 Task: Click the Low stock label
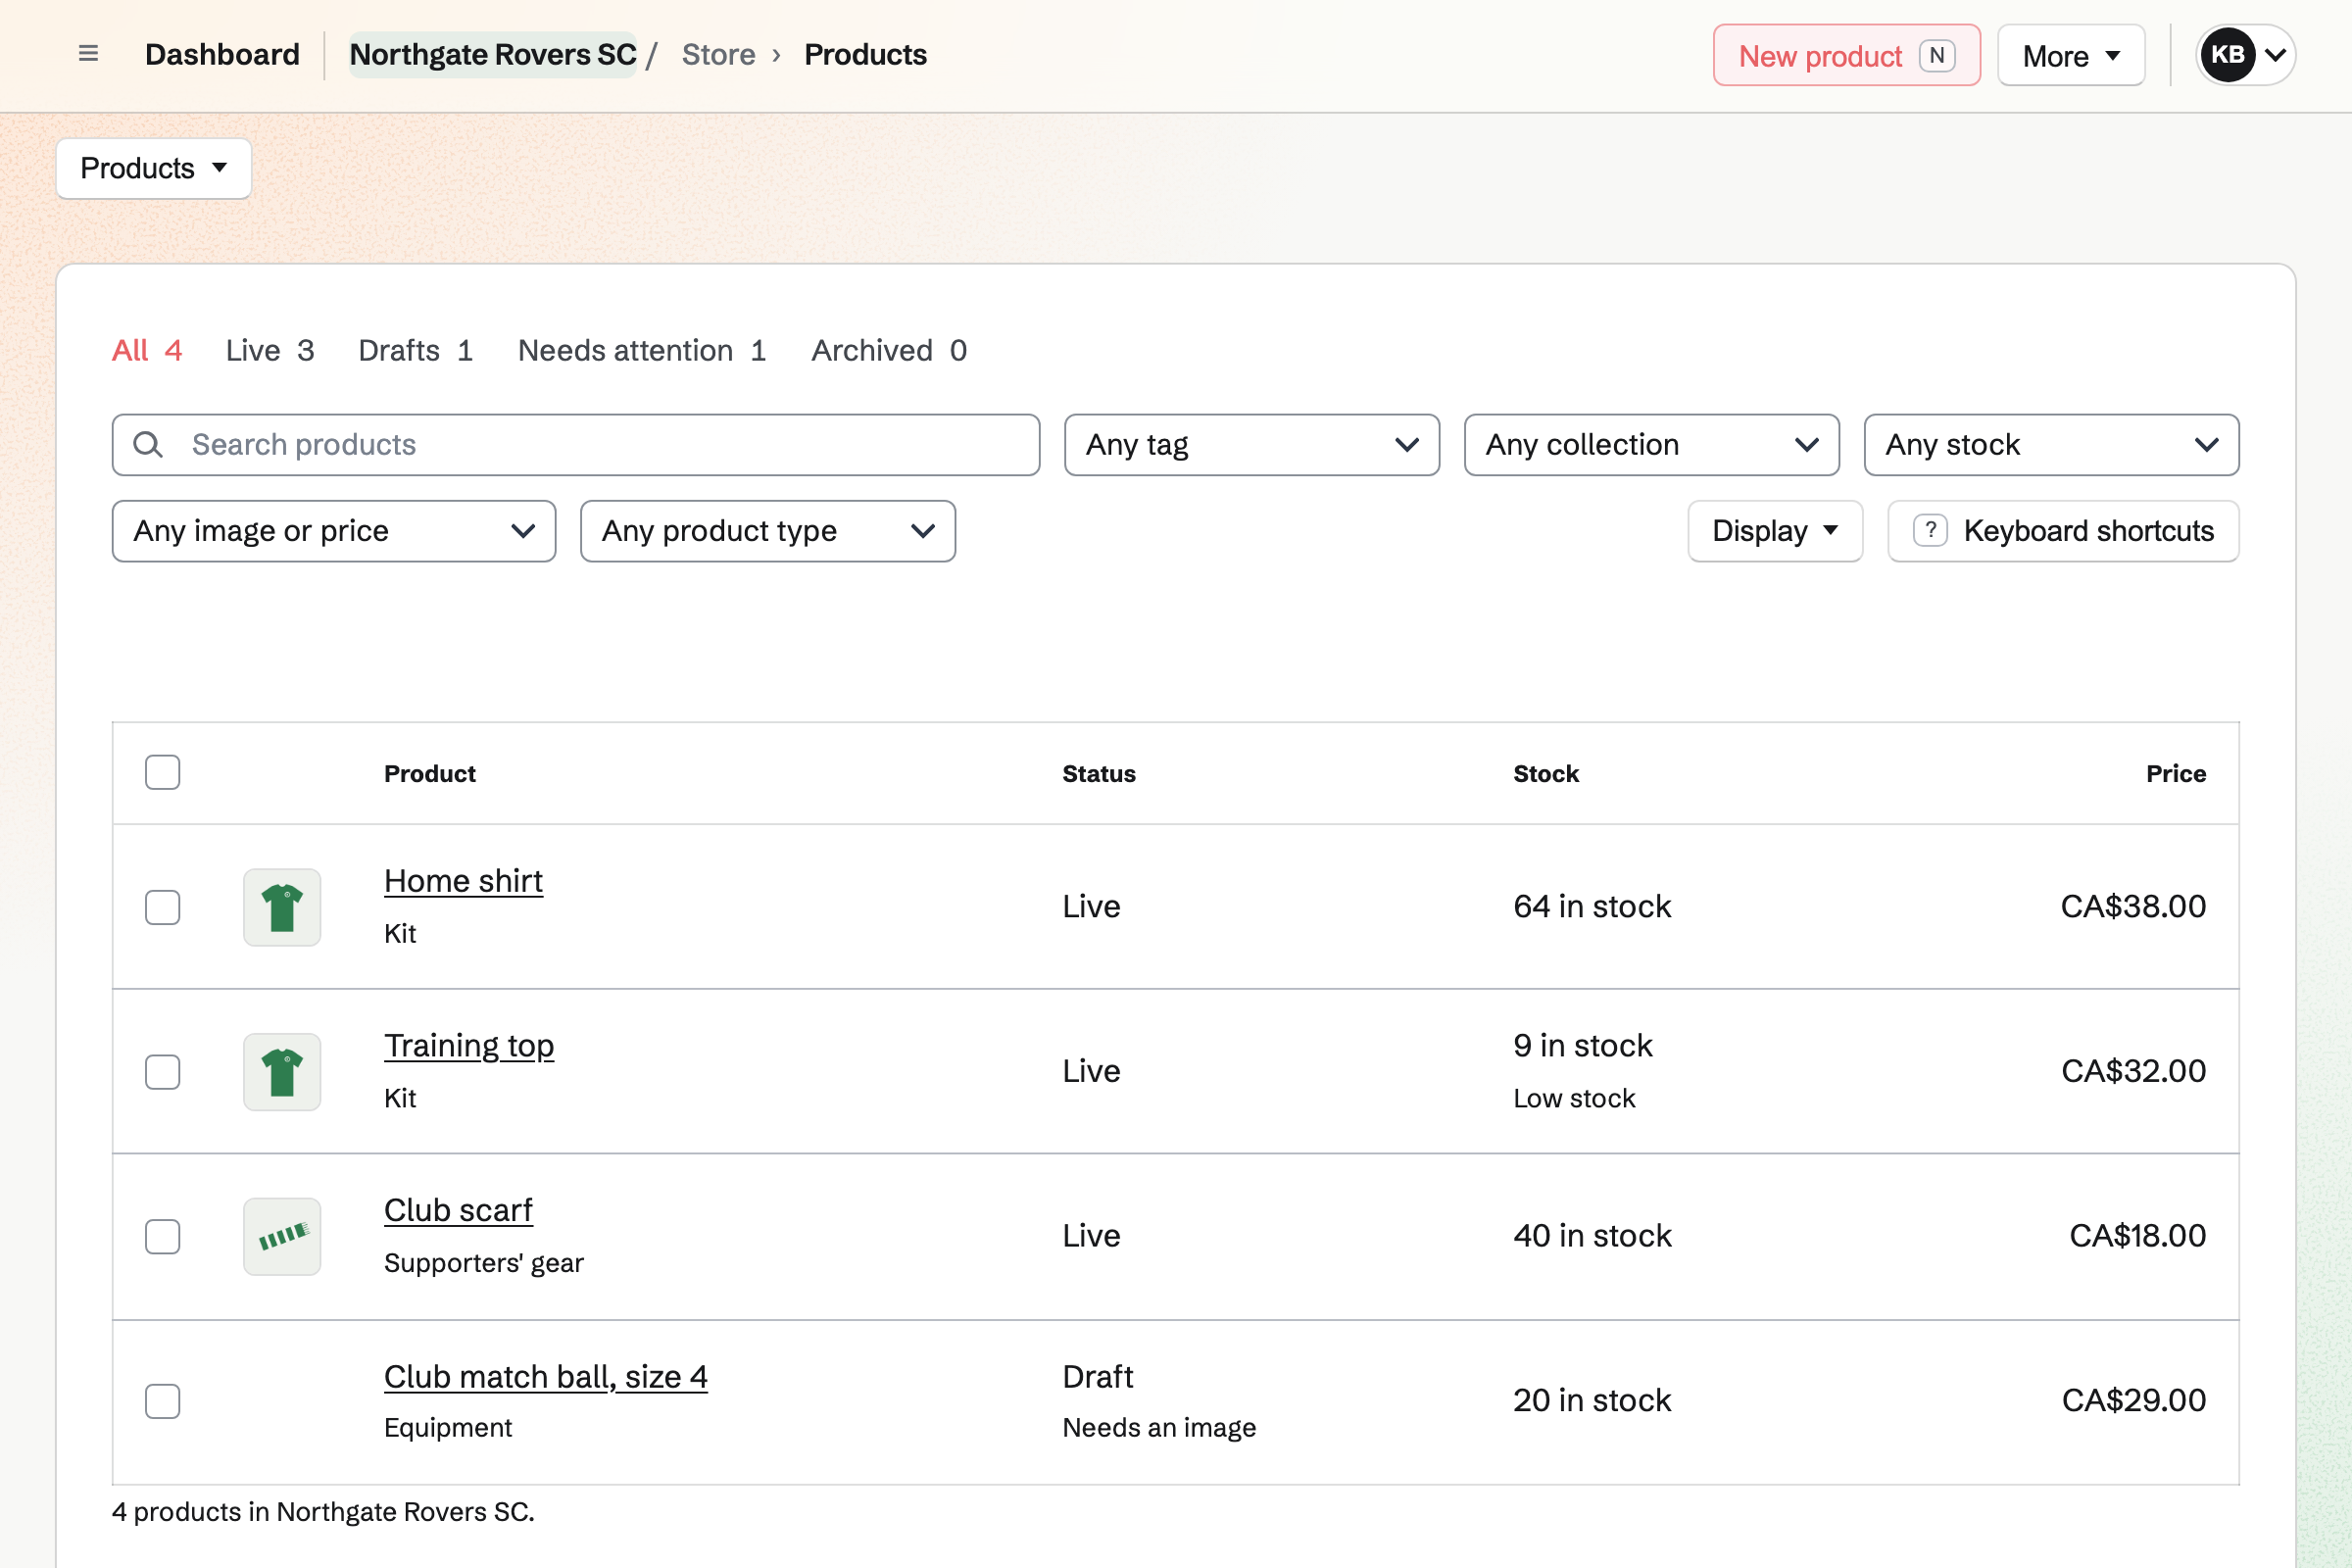[1574, 1099]
